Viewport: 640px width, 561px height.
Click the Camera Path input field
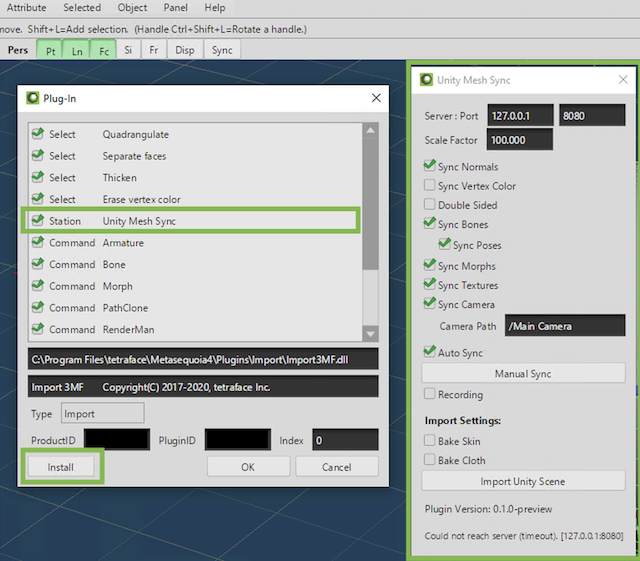565,326
